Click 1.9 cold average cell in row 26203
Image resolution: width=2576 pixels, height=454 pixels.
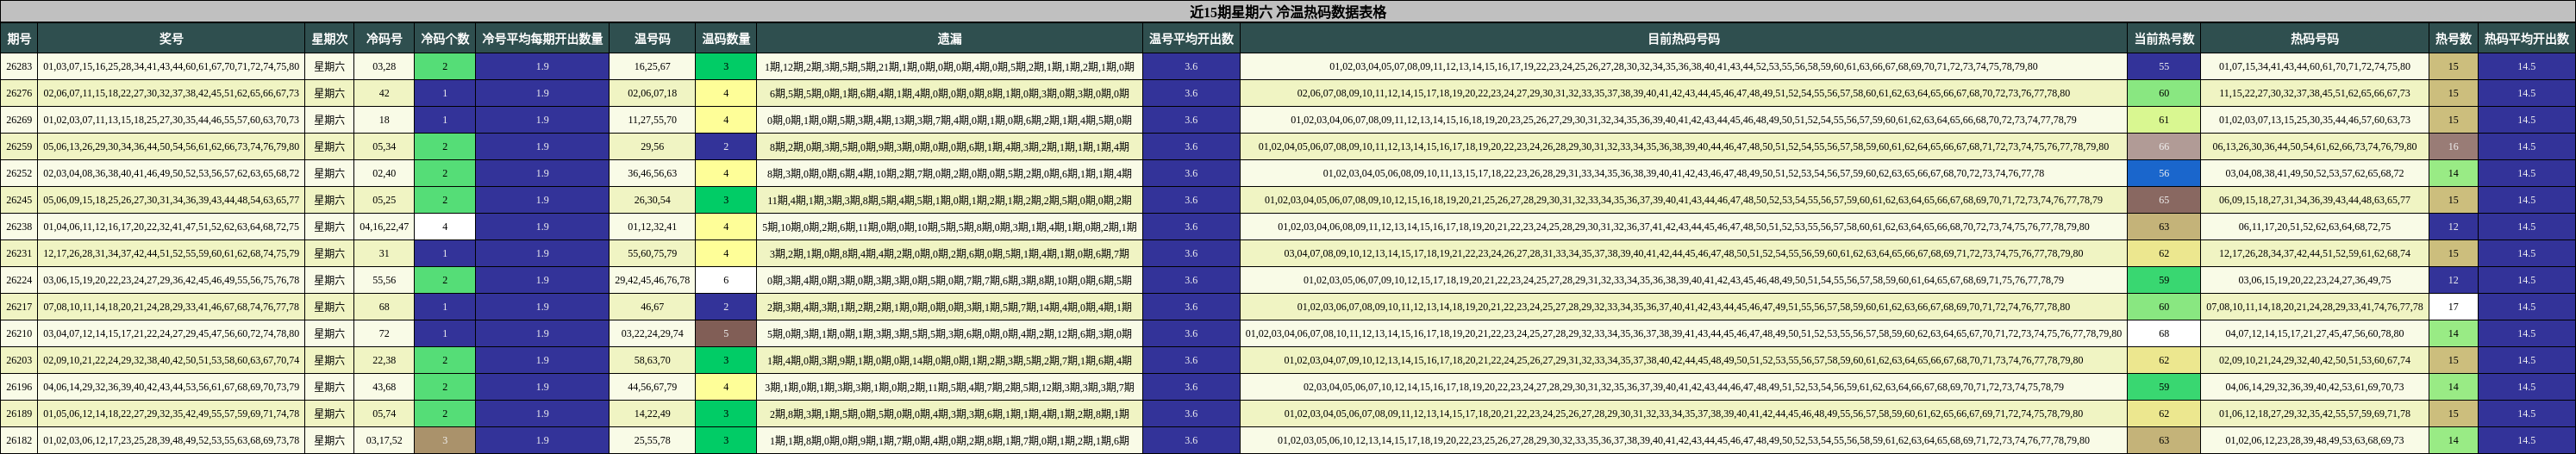(x=542, y=360)
